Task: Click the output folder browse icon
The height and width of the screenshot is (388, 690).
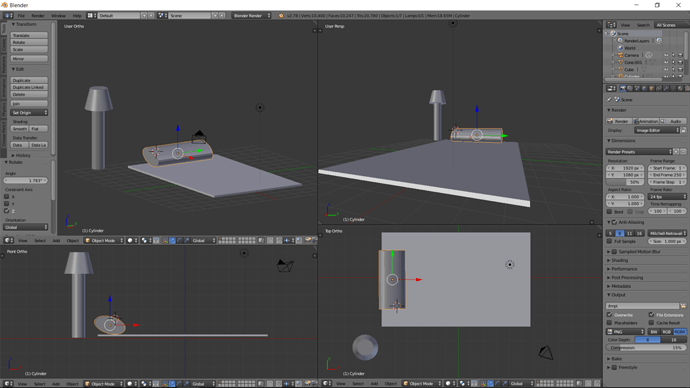Action: 683,306
